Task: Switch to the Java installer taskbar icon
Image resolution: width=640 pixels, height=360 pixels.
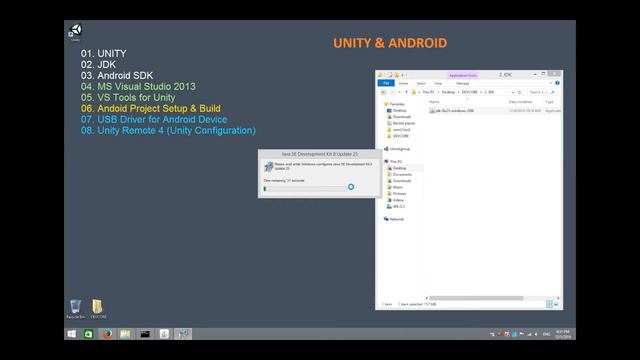Action: tap(164, 334)
